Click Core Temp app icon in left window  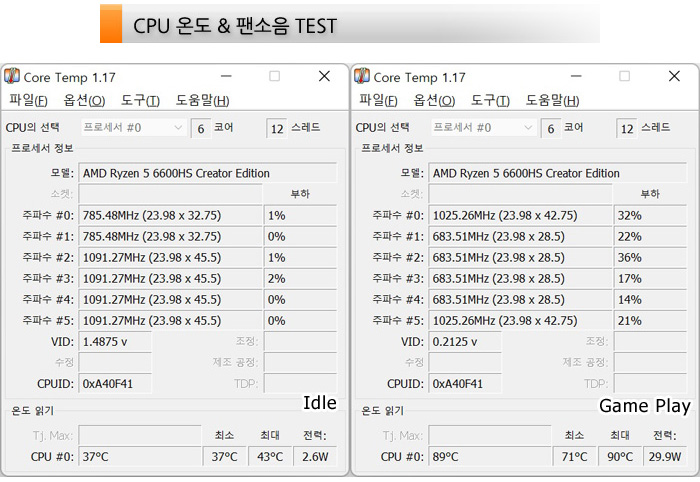click(x=12, y=76)
